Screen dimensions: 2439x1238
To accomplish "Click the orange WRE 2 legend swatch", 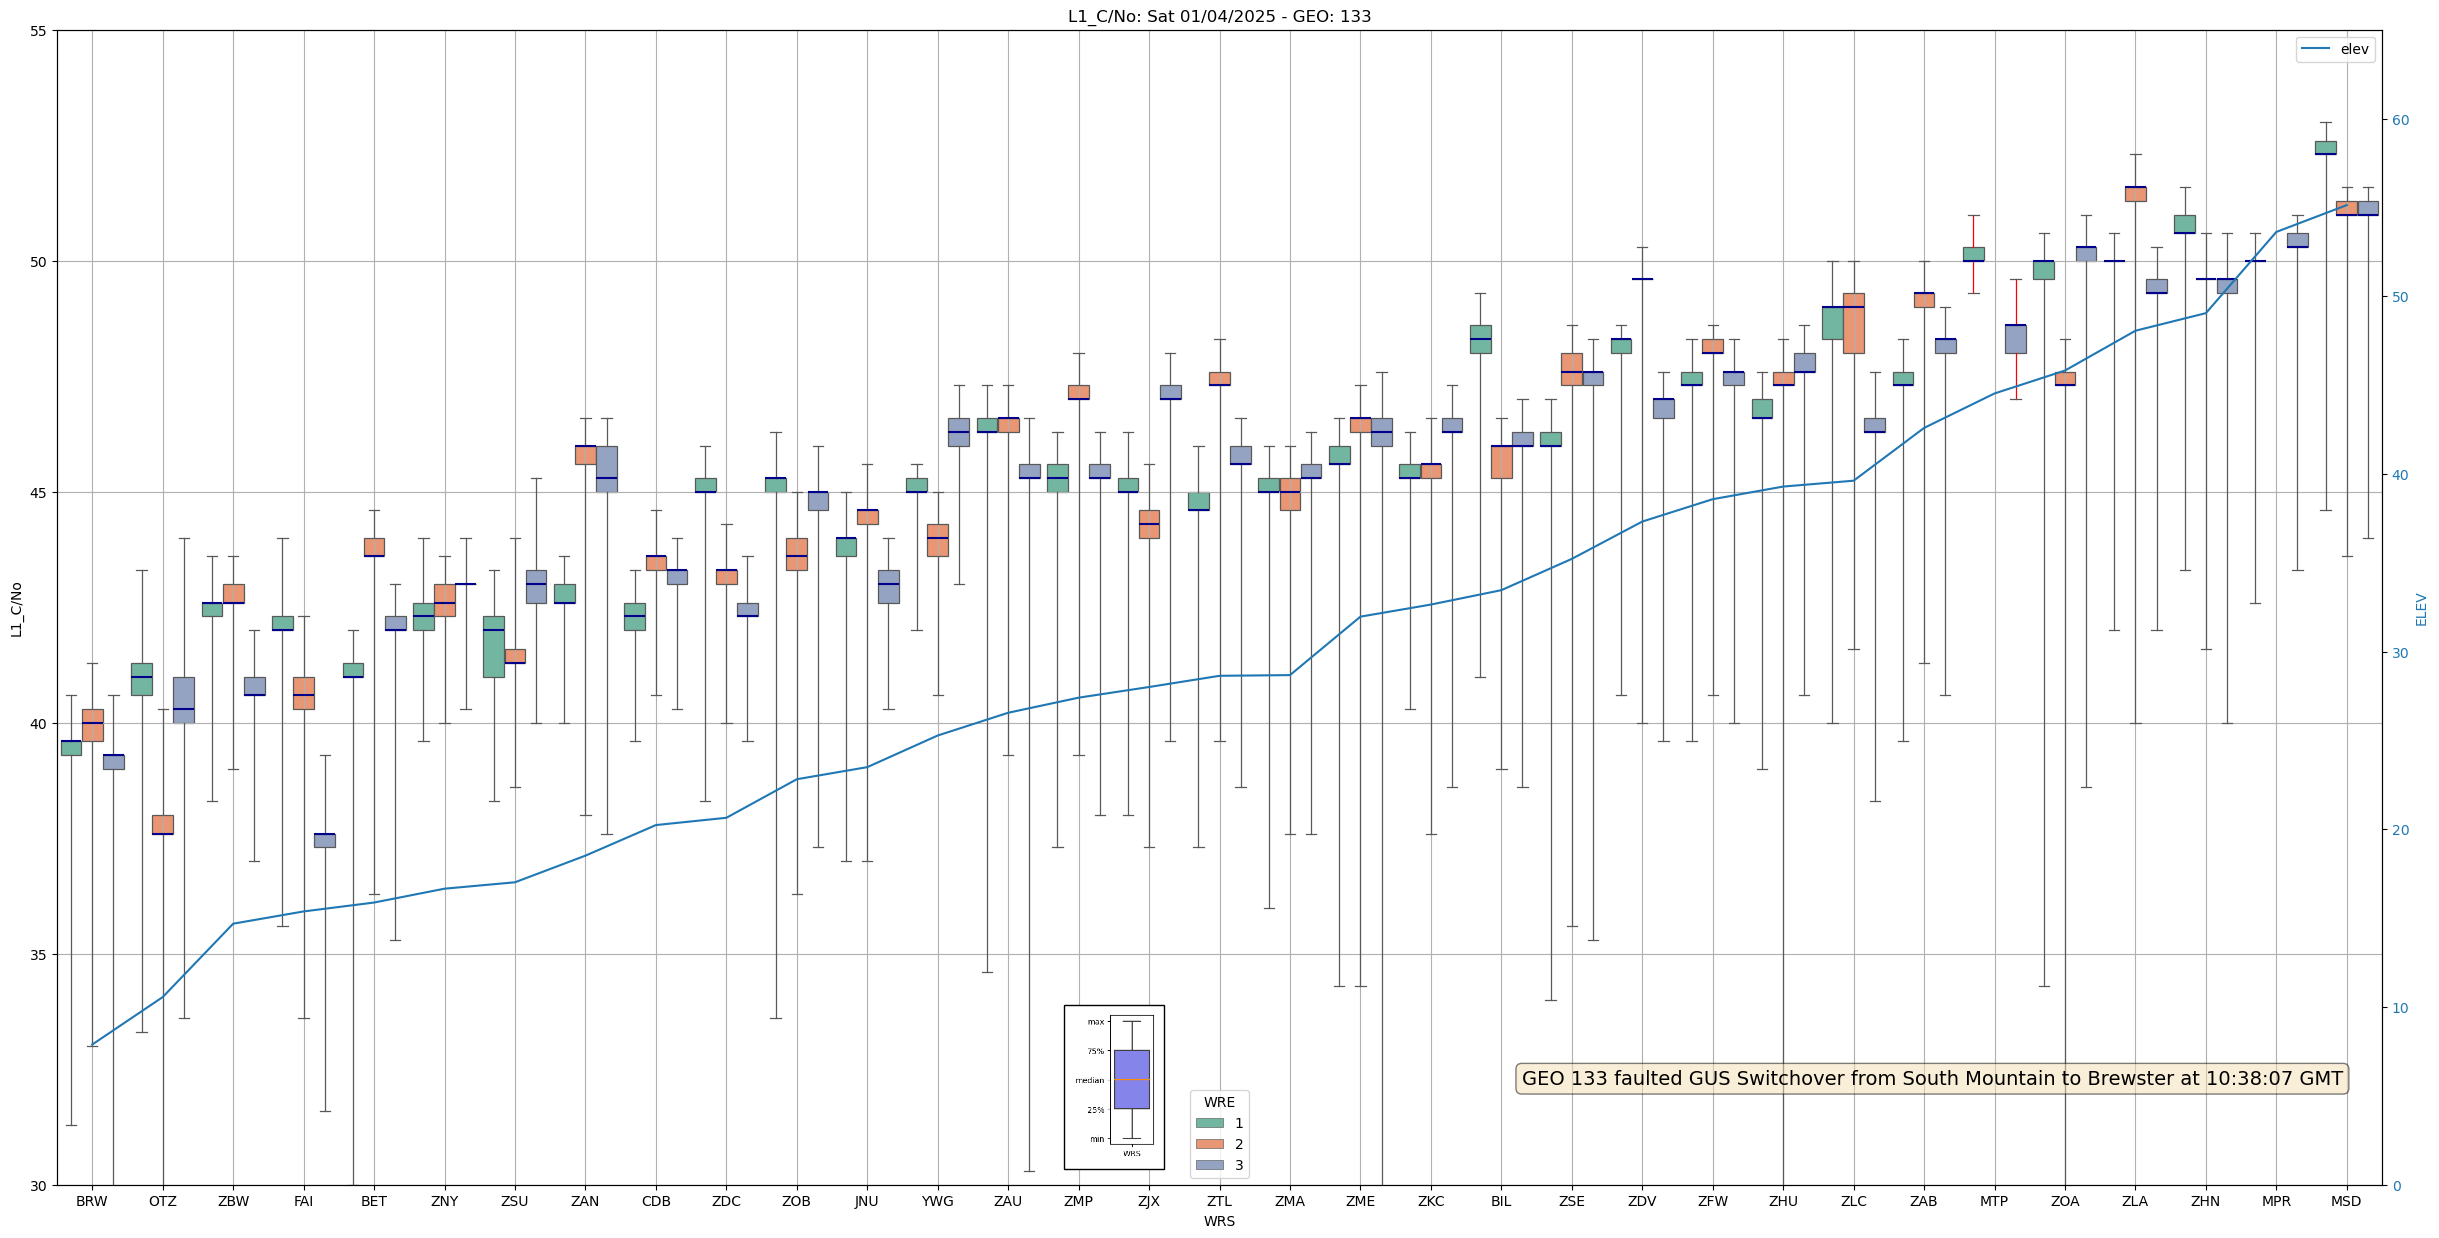I will click(x=1209, y=1144).
